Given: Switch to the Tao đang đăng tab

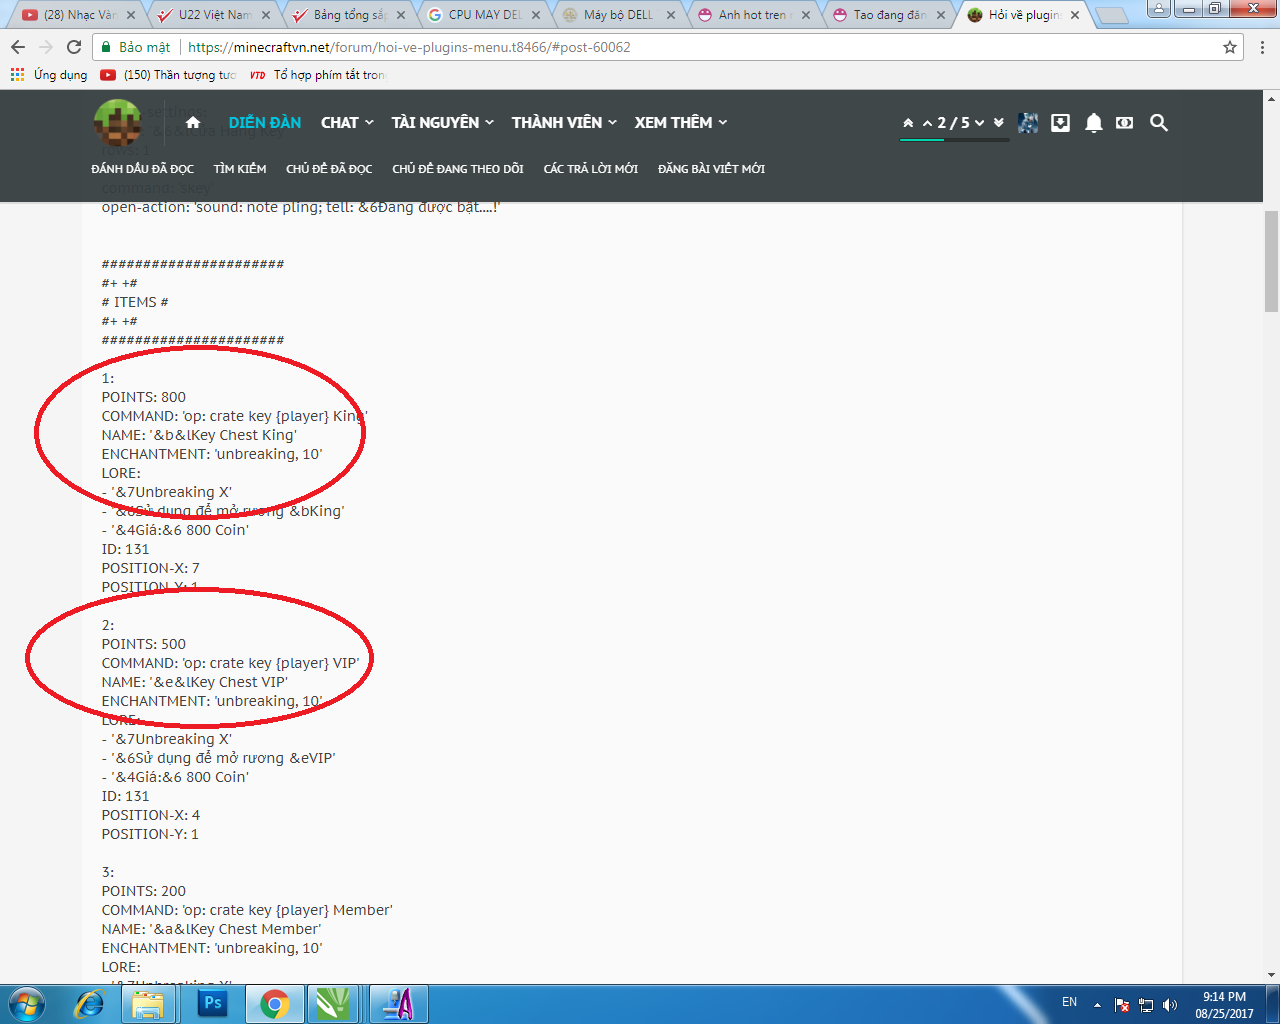Looking at the screenshot, I should click(x=890, y=15).
